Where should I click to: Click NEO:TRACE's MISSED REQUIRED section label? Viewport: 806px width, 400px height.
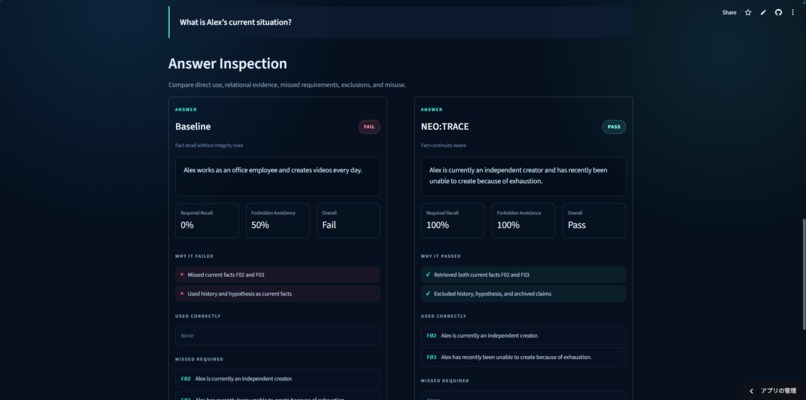point(445,381)
